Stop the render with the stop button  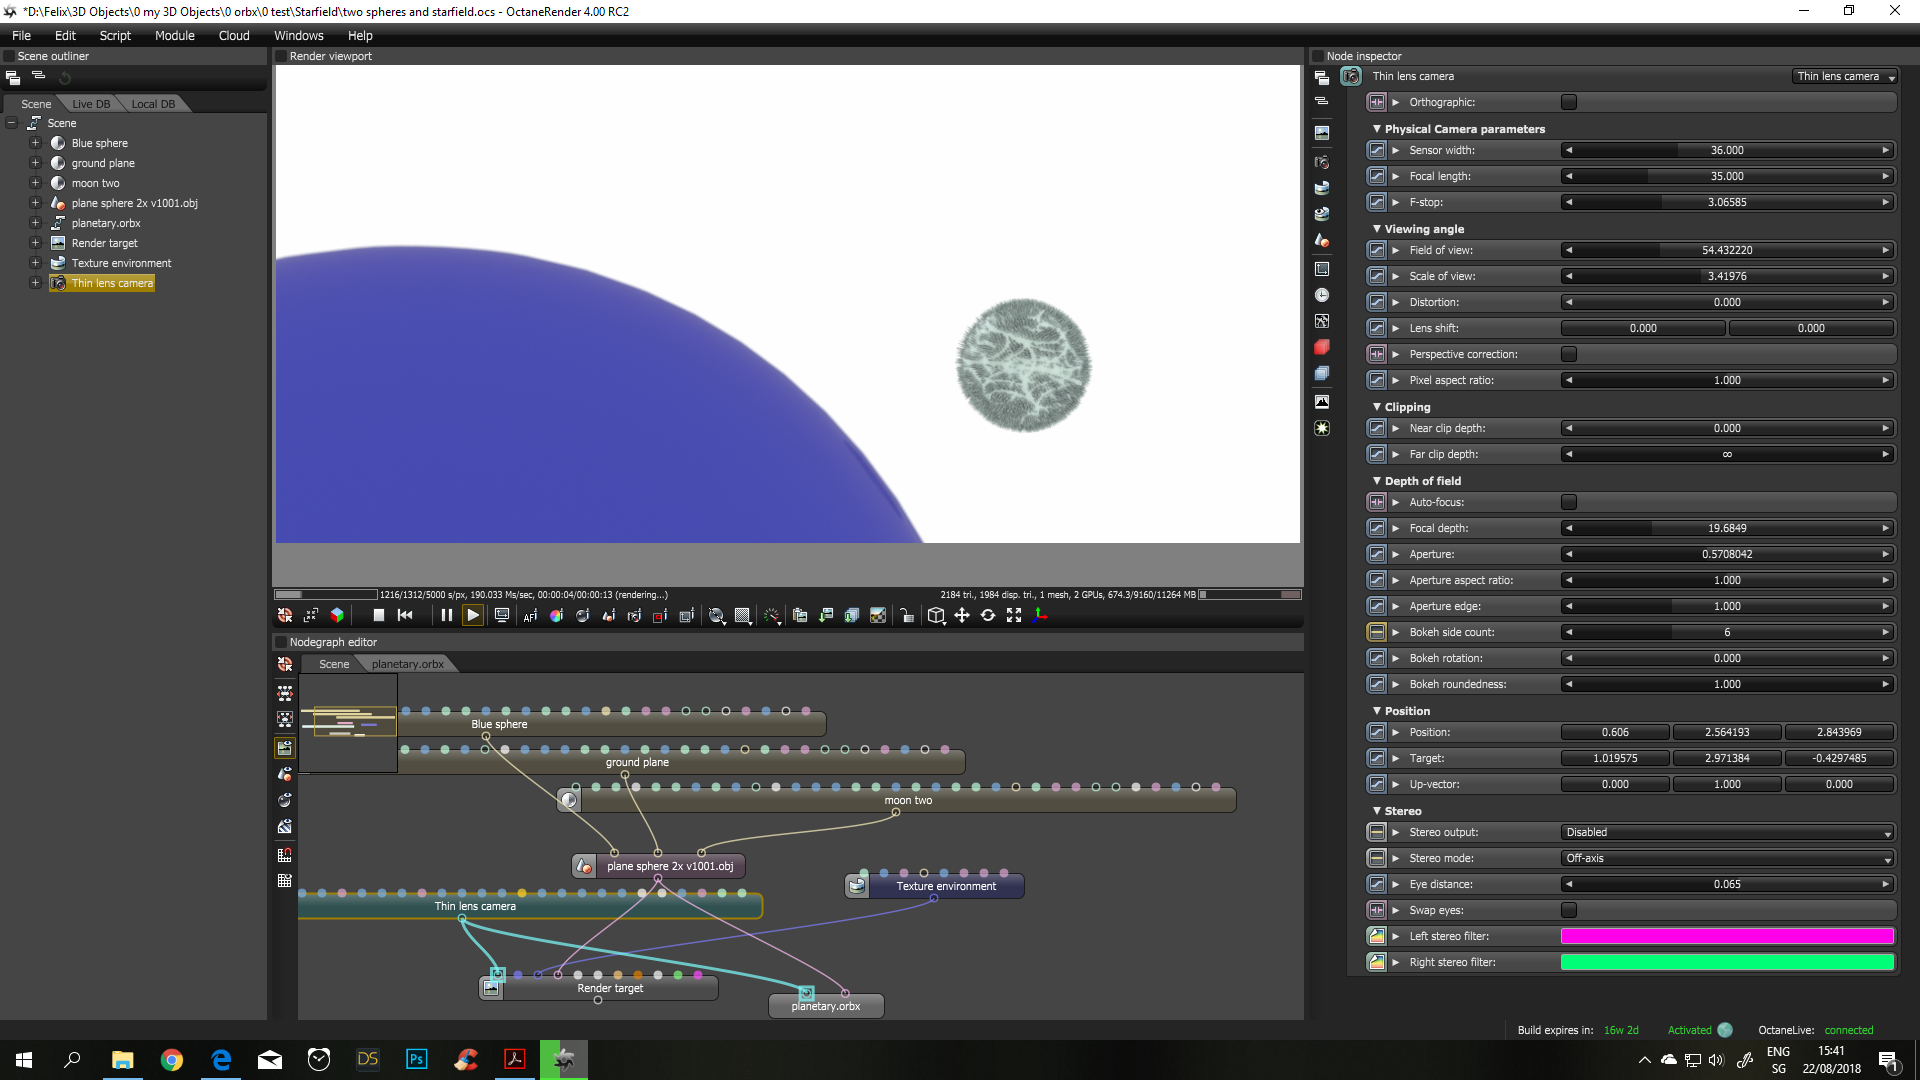click(x=378, y=616)
